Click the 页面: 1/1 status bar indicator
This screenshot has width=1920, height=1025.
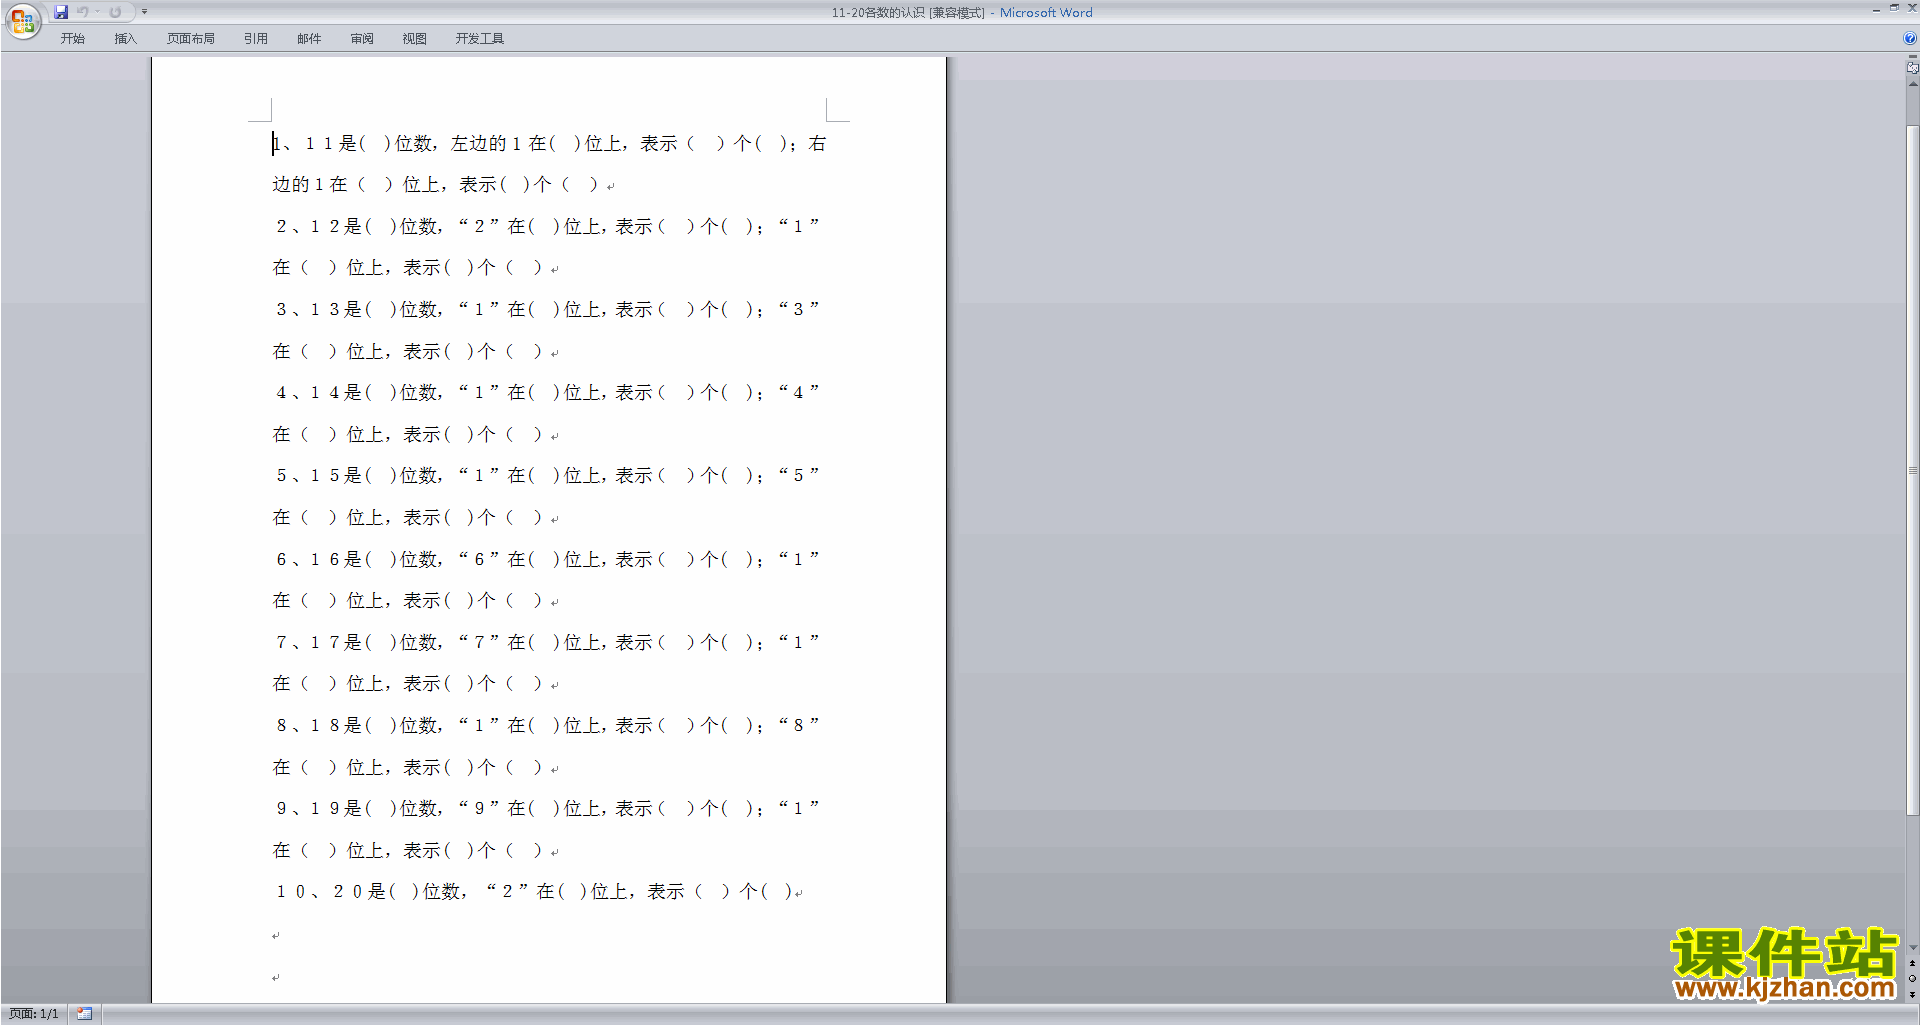pyautogui.click(x=34, y=1014)
